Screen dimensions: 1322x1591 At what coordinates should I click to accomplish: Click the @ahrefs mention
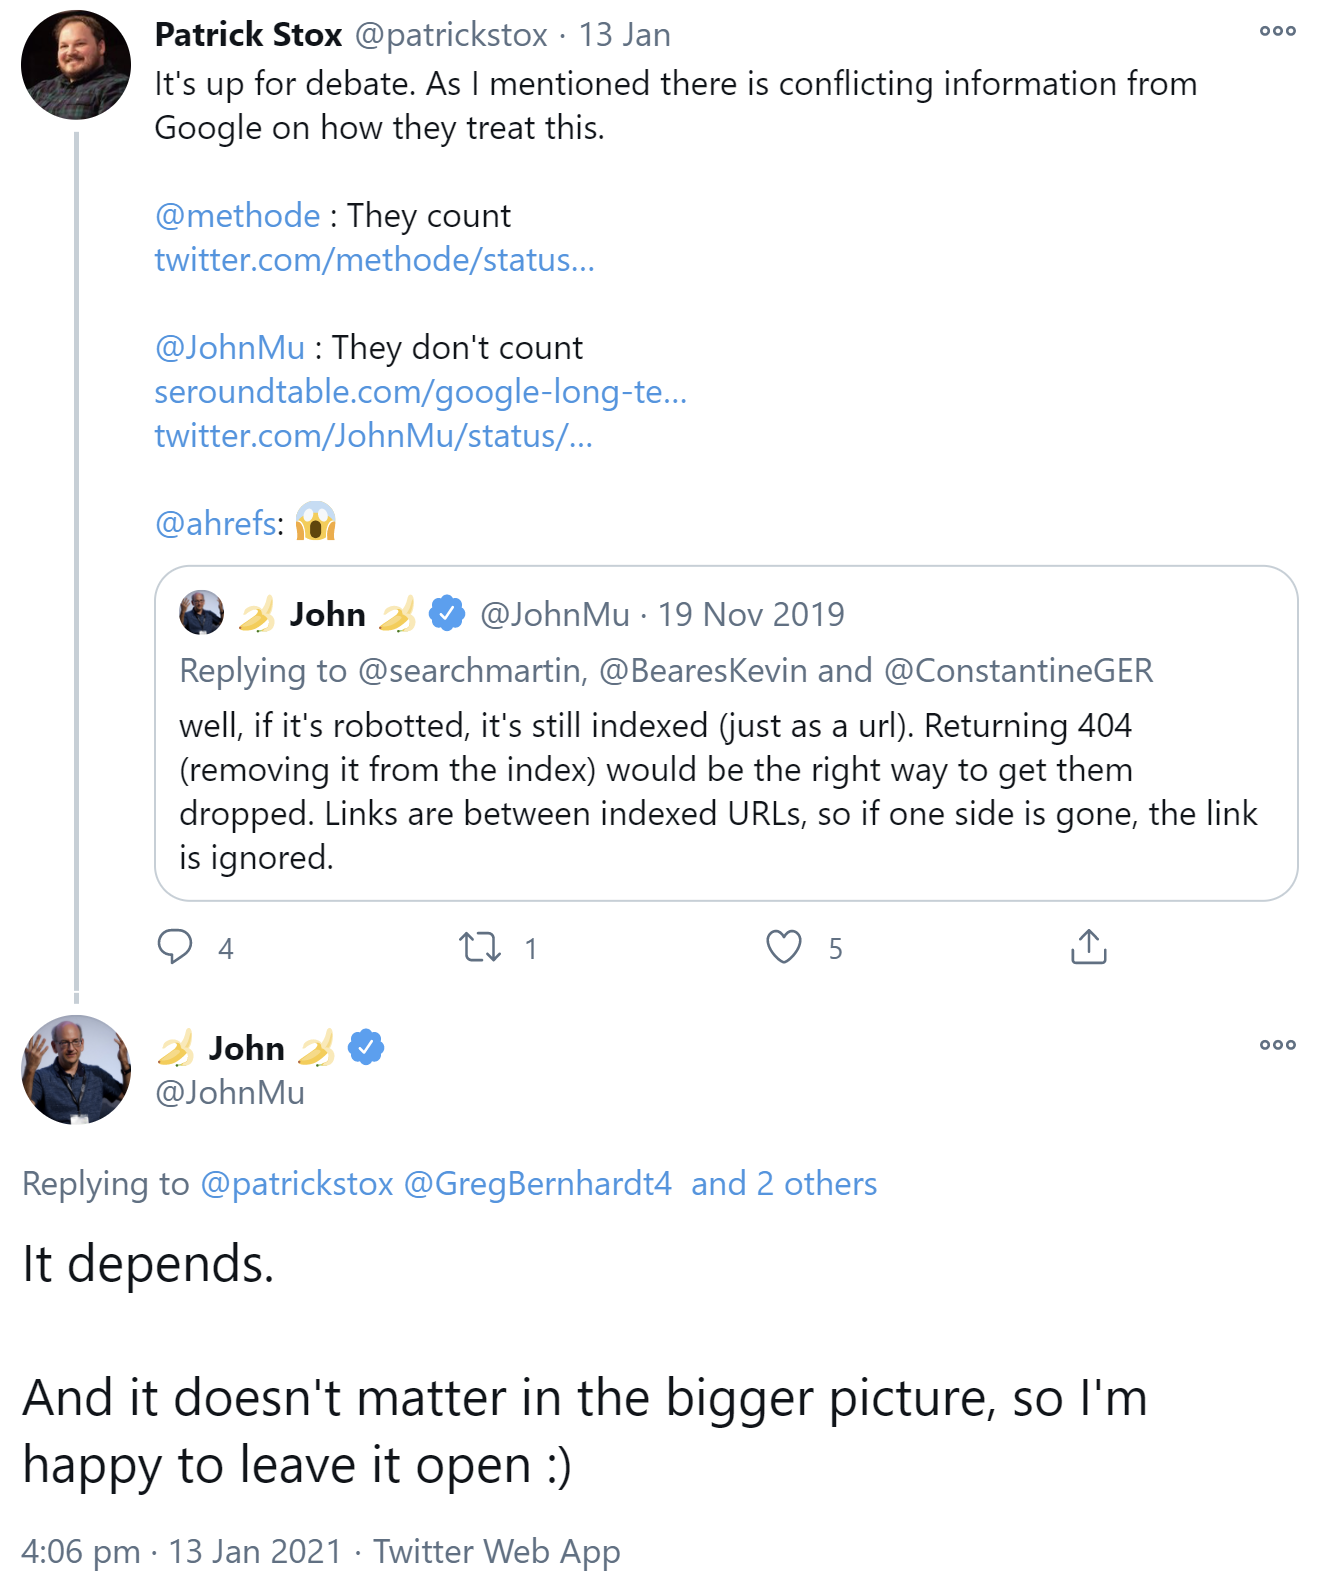coord(215,523)
